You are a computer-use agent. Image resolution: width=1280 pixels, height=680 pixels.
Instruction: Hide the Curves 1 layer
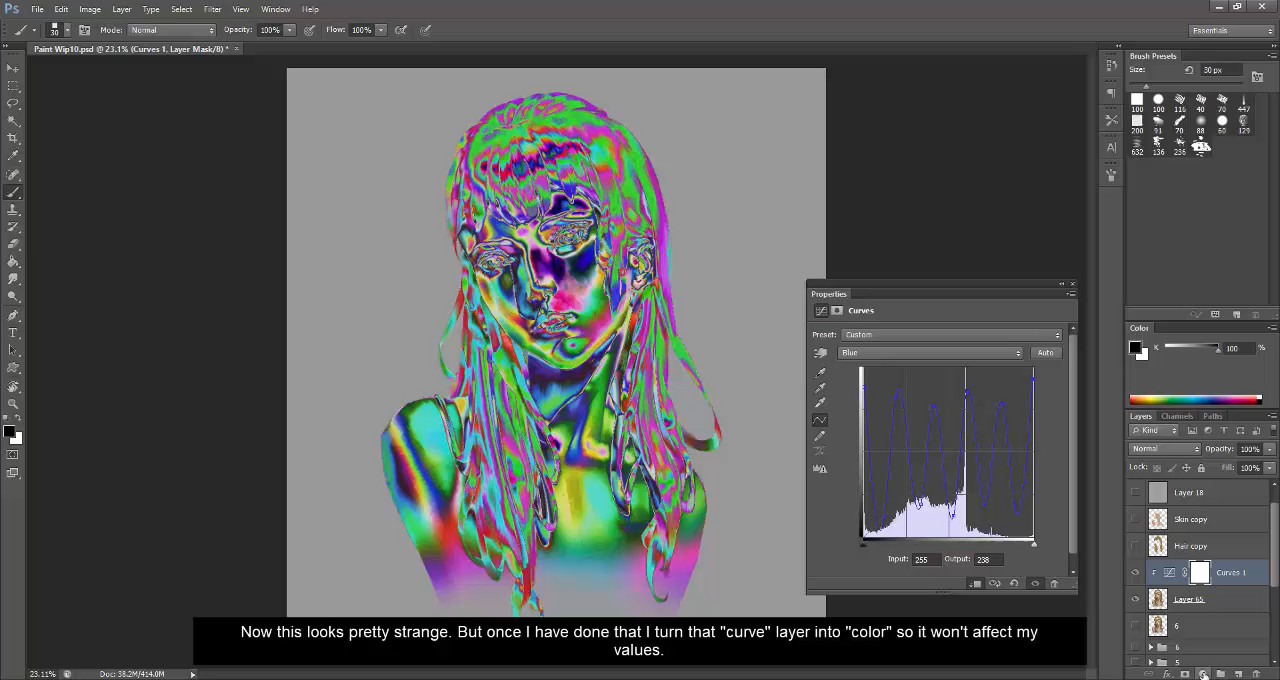point(1135,573)
